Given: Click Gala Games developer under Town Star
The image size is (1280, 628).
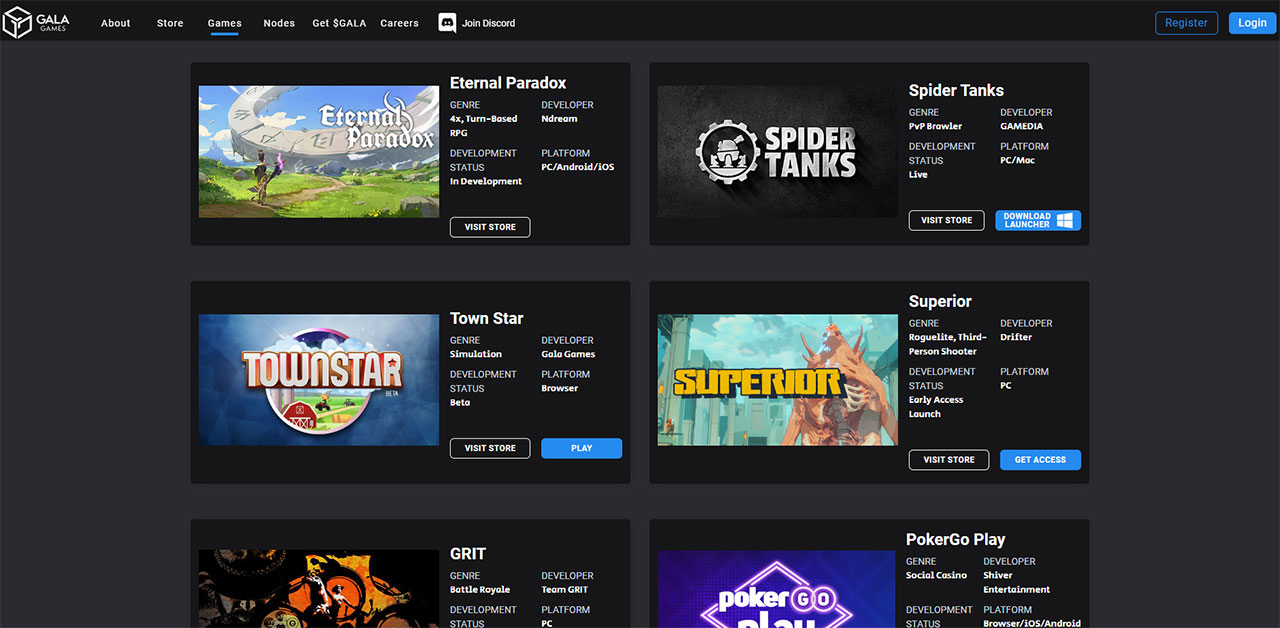Looking at the screenshot, I should 568,354.
